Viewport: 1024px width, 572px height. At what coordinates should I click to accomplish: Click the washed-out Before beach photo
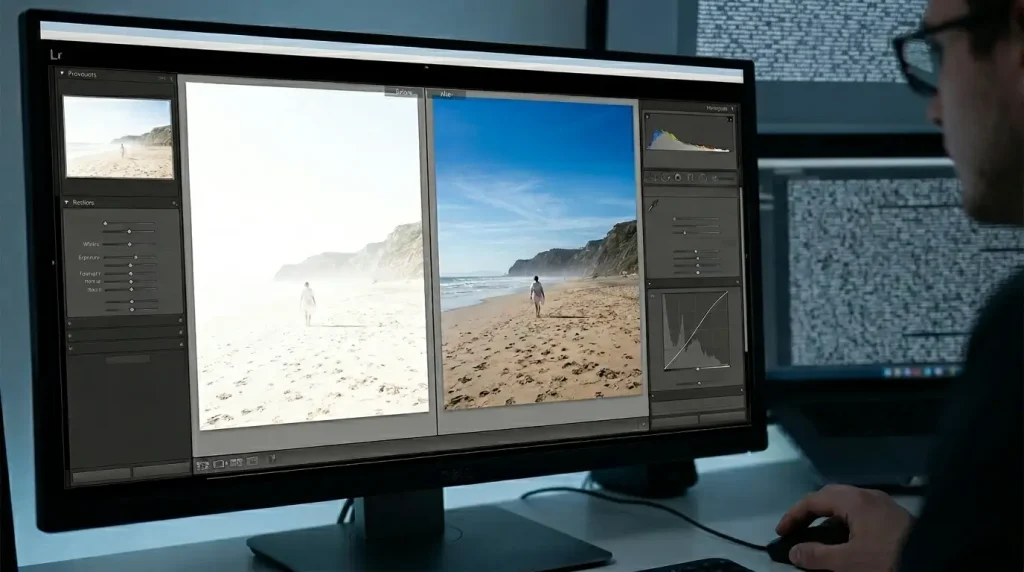pyautogui.click(x=306, y=255)
